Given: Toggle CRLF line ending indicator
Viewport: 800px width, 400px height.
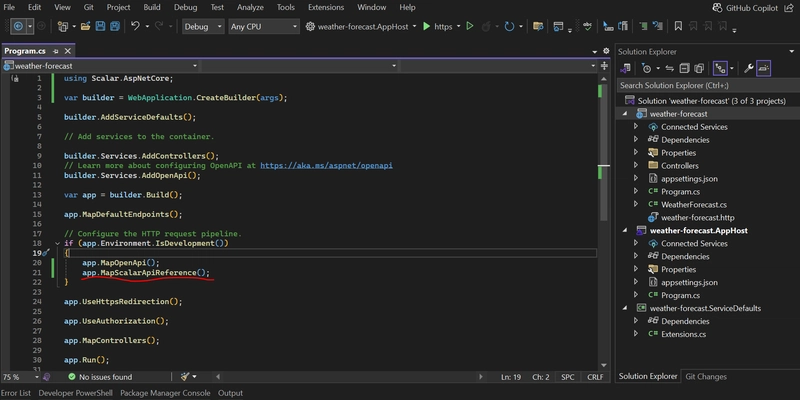Looking at the screenshot, I should (x=595, y=377).
